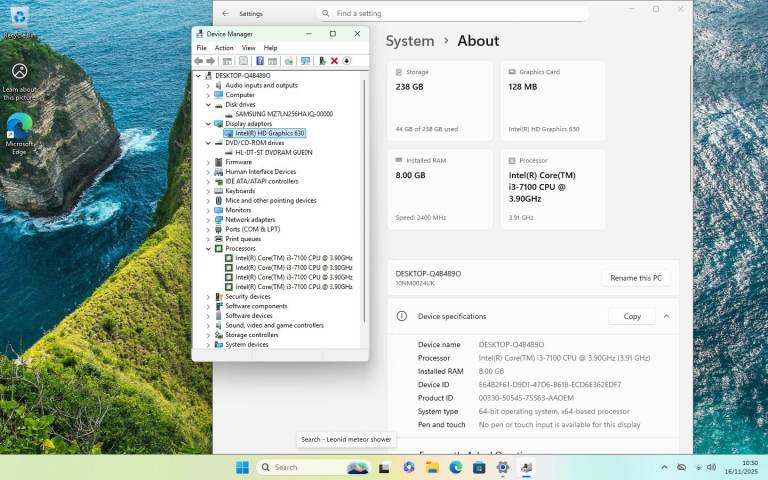Toggle the show/hide console tree toolbar icon
Screen dimensions: 768x480
point(227,61)
